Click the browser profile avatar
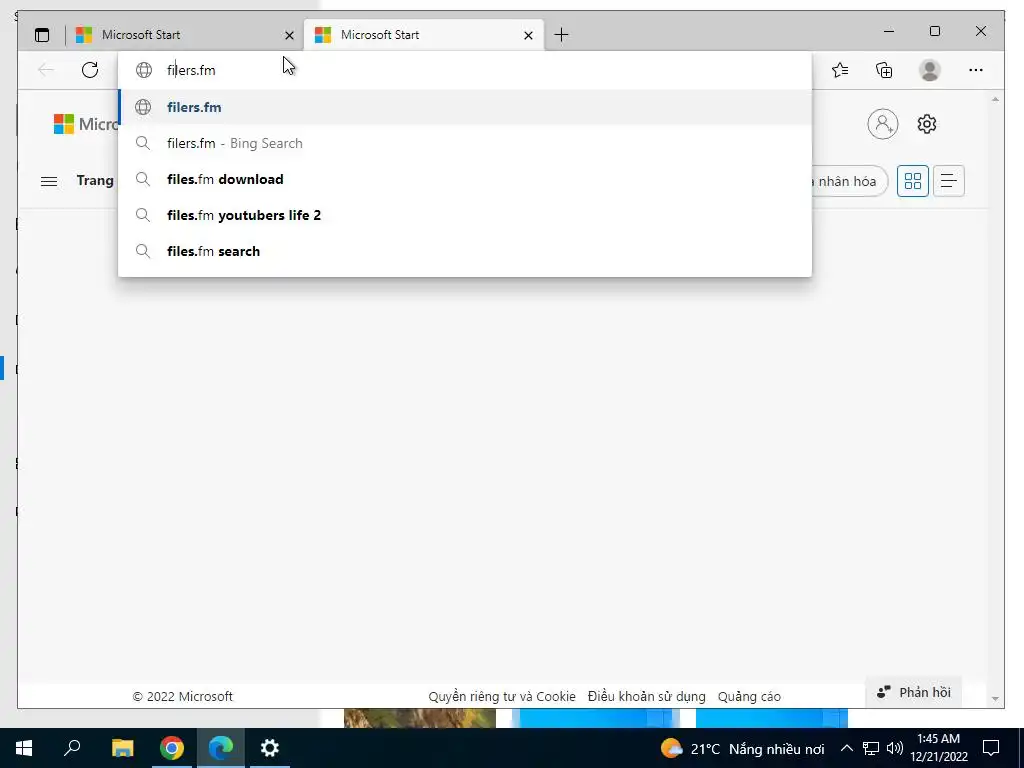This screenshot has height=768, width=1024. tap(929, 70)
